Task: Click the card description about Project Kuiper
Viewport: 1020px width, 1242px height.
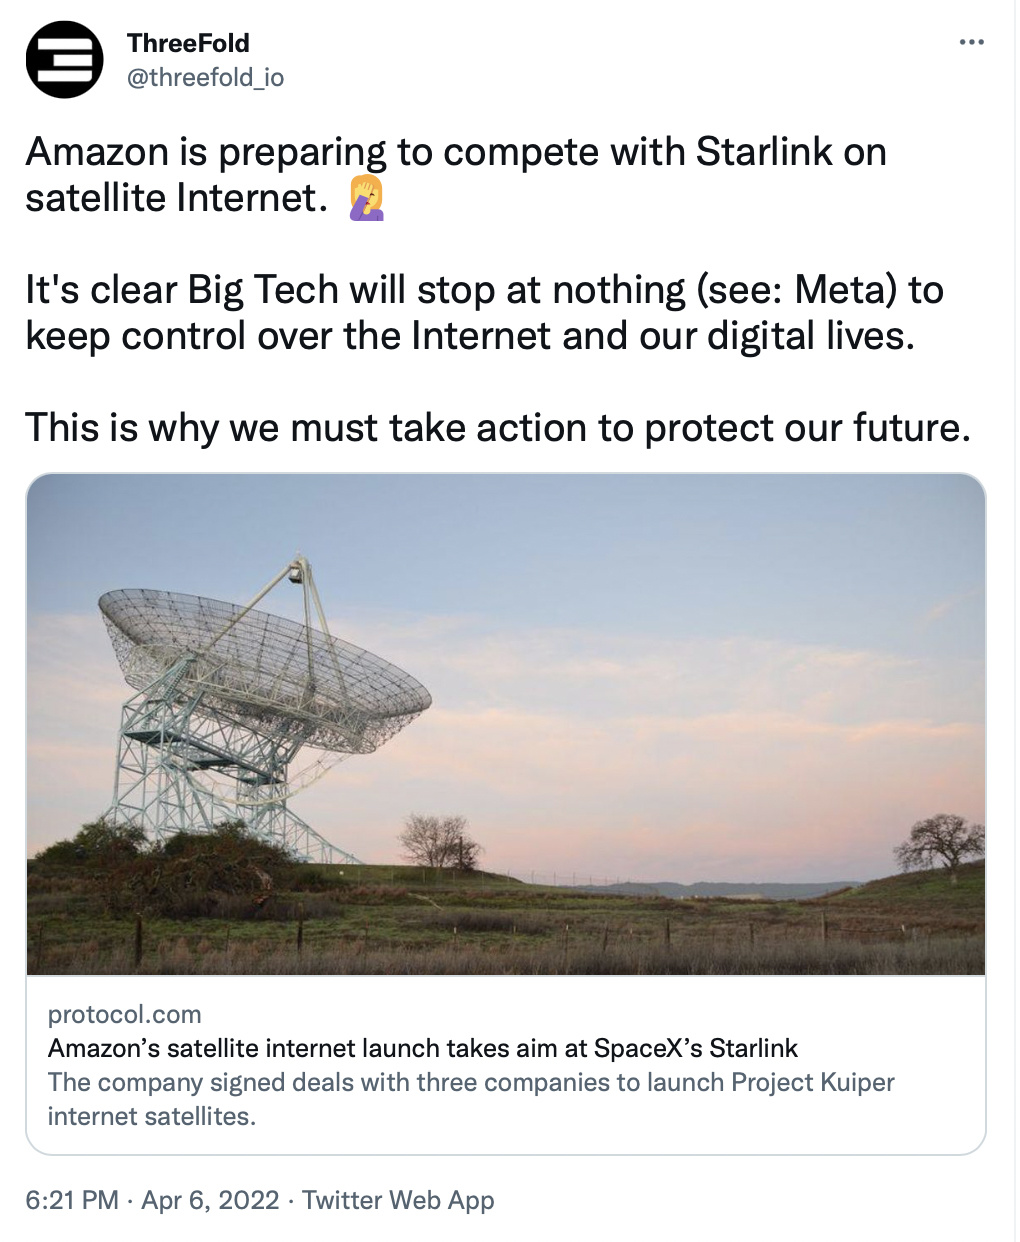Action: pos(471,1099)
